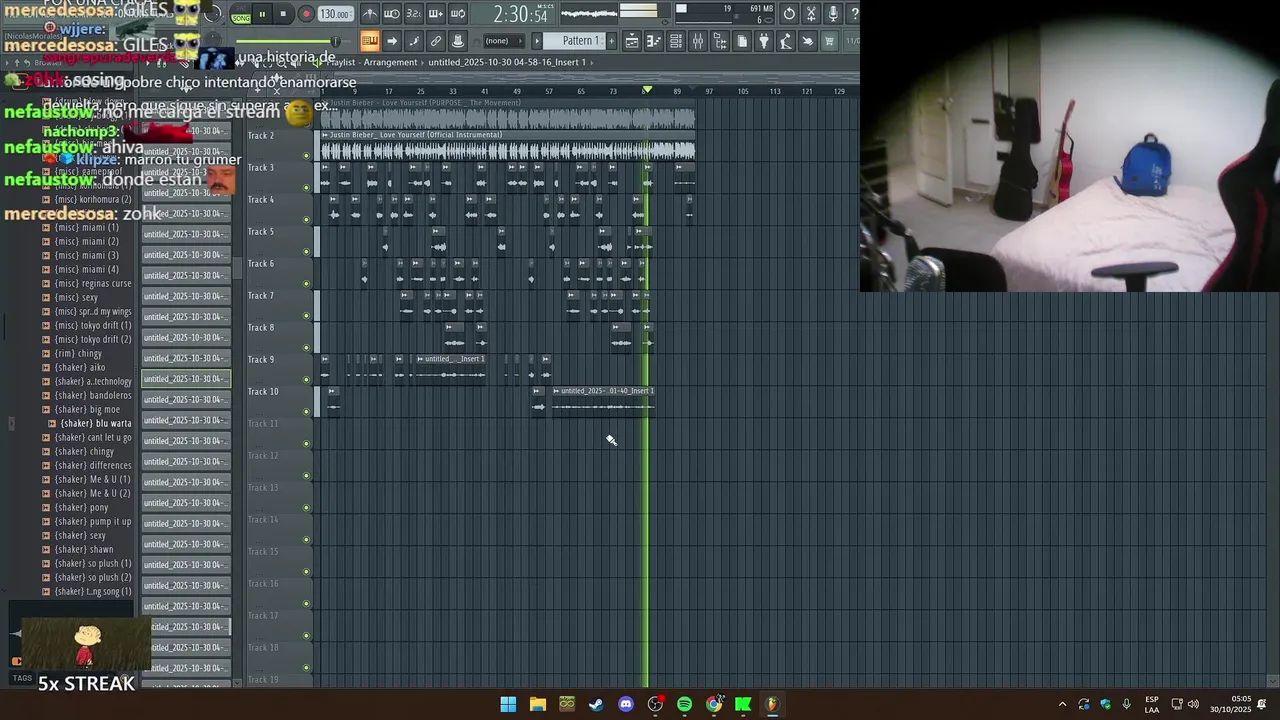Click the microphone one-click recording icon

(833, 14)
